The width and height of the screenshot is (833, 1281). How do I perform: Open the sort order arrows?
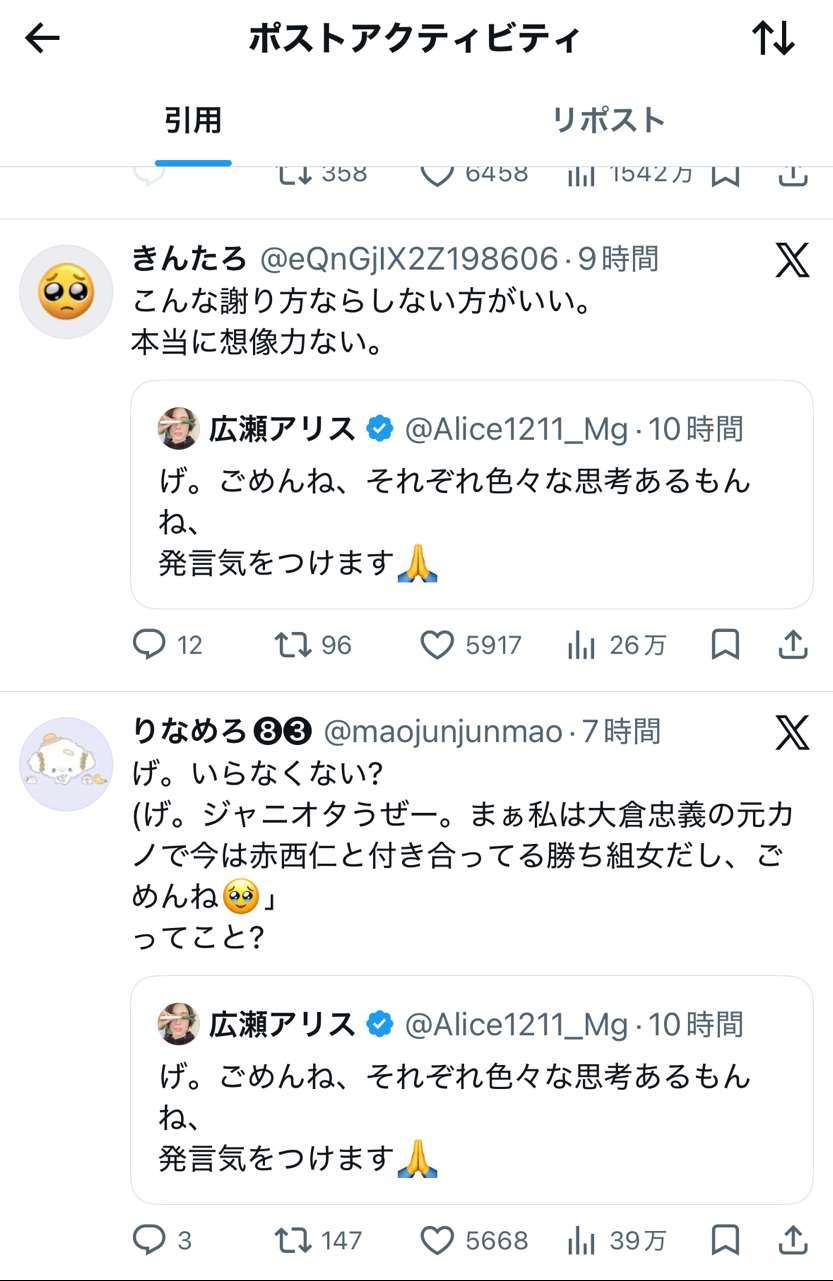coord(773,39)
